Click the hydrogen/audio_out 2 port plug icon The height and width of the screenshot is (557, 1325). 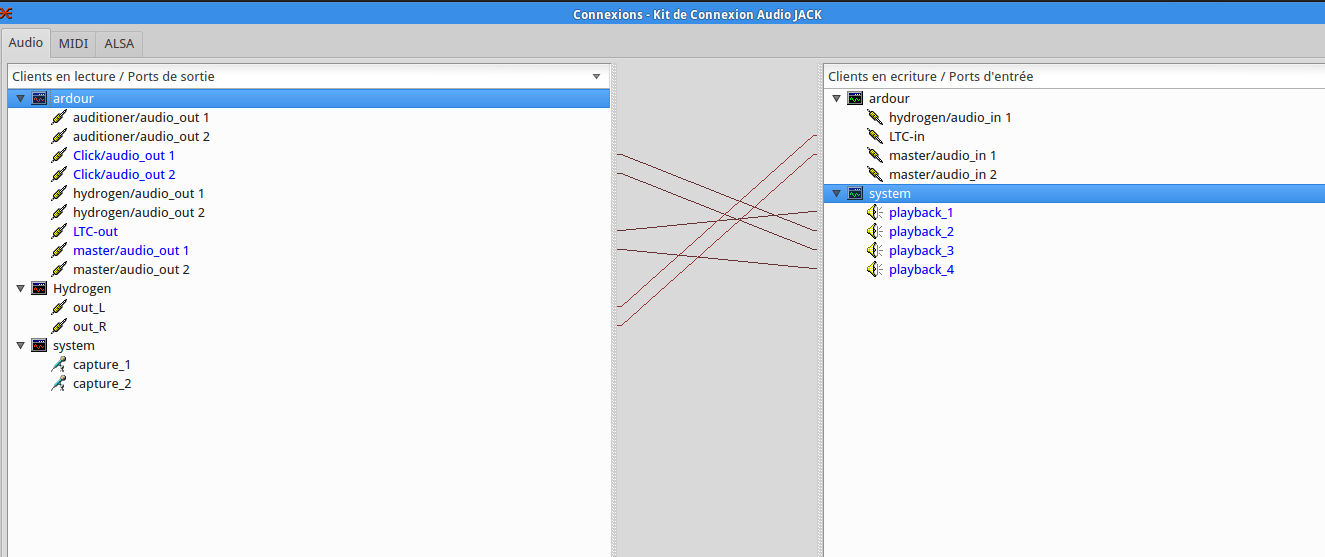pyautogui.click(x=59, y=213)
